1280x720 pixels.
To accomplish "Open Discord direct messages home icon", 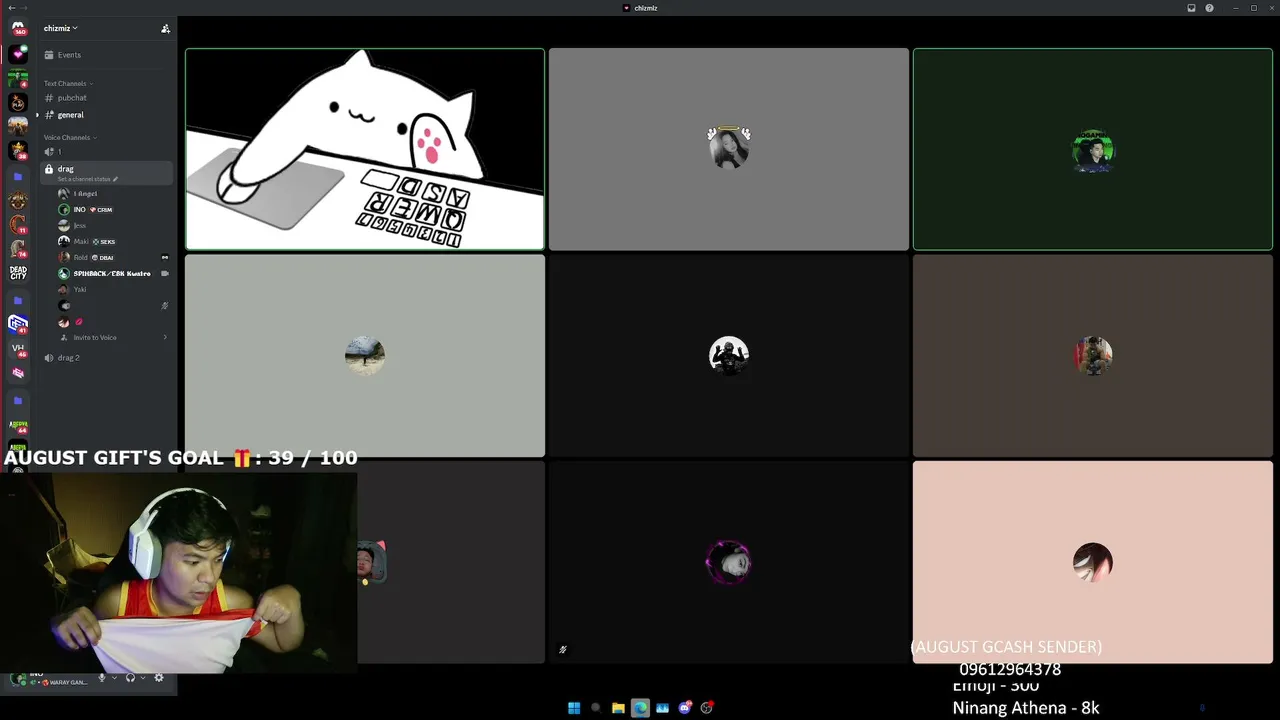I will (x=18, y=28).
